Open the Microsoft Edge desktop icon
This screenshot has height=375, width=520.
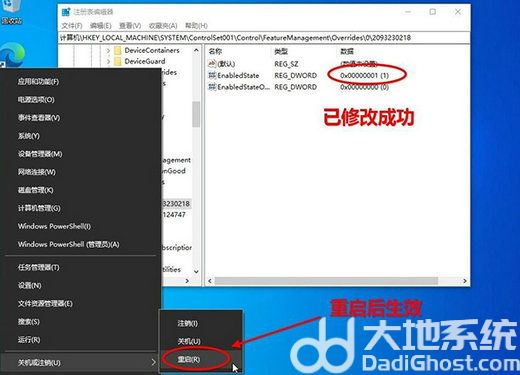point(12,55)
